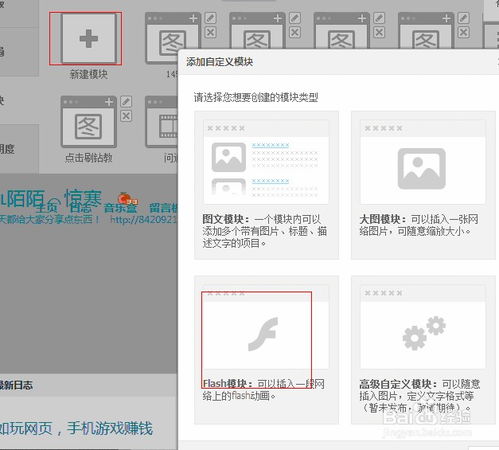Viewport: 499px width, 450px height.
Task: Open the 点击刷钻教 image module
Action: point(89,122)
